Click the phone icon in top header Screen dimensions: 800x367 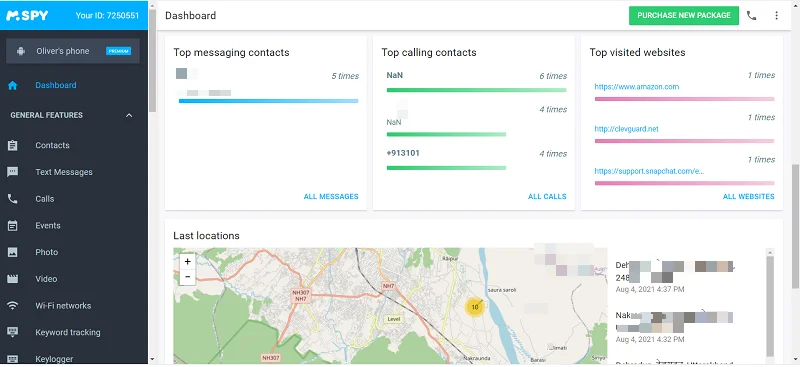point(752,15)
